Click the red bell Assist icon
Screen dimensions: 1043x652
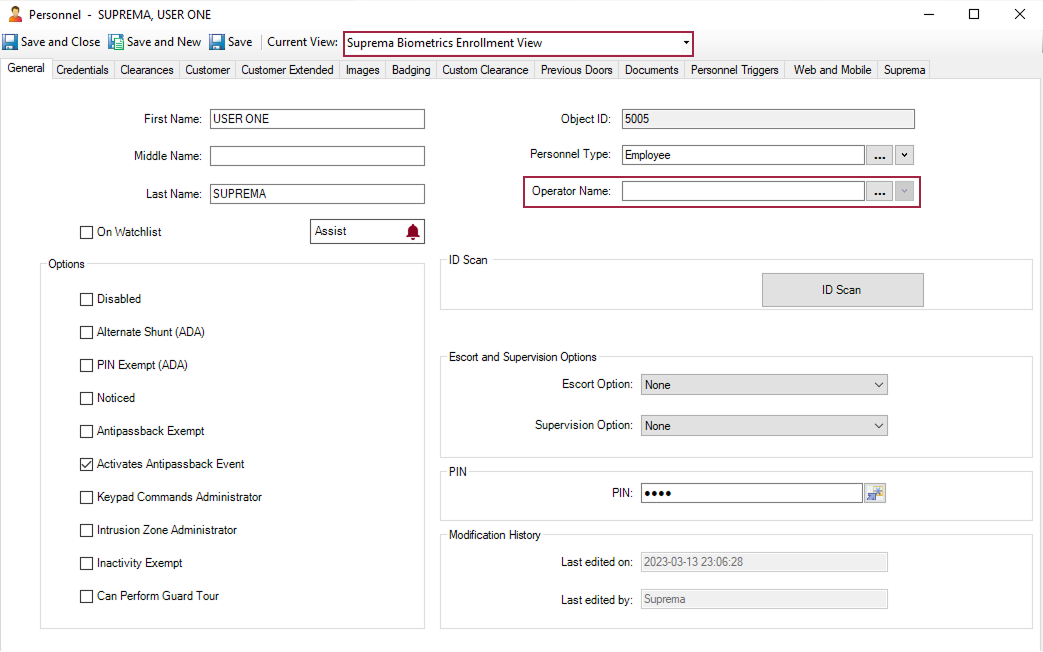[x=413, y=232]
